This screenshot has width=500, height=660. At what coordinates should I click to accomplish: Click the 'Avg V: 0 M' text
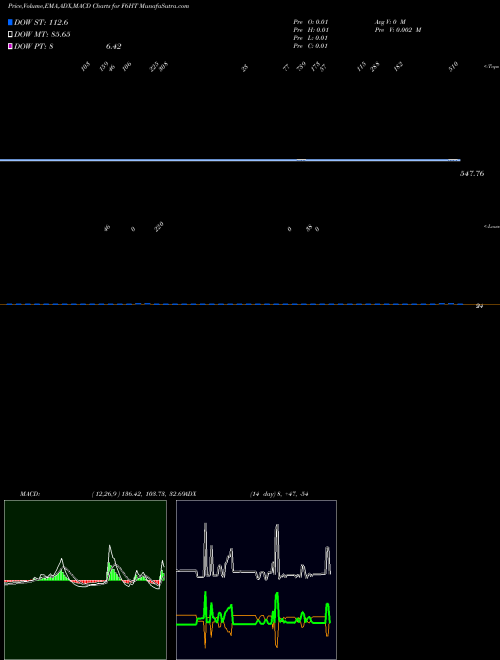coord(390,22)
